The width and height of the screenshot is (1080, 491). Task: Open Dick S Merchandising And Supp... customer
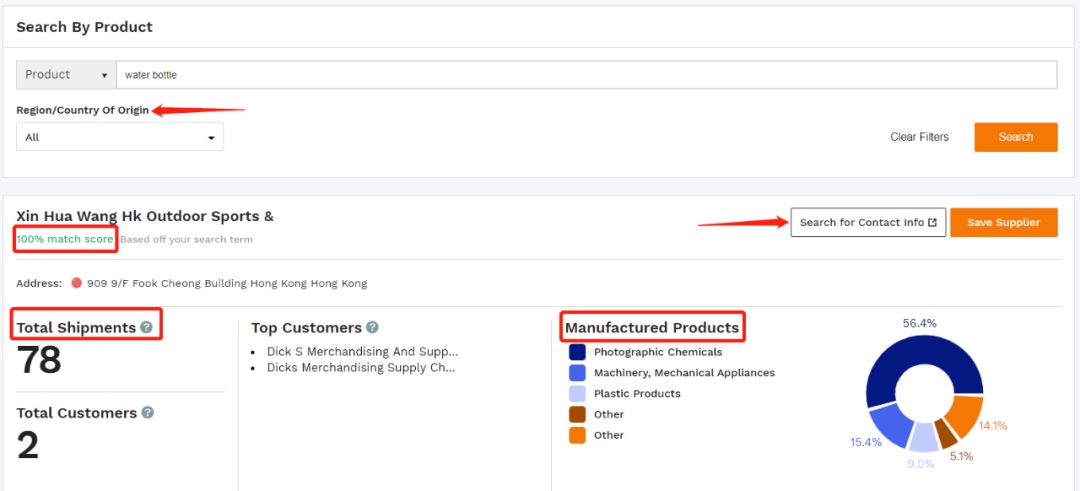pos(362,352)
